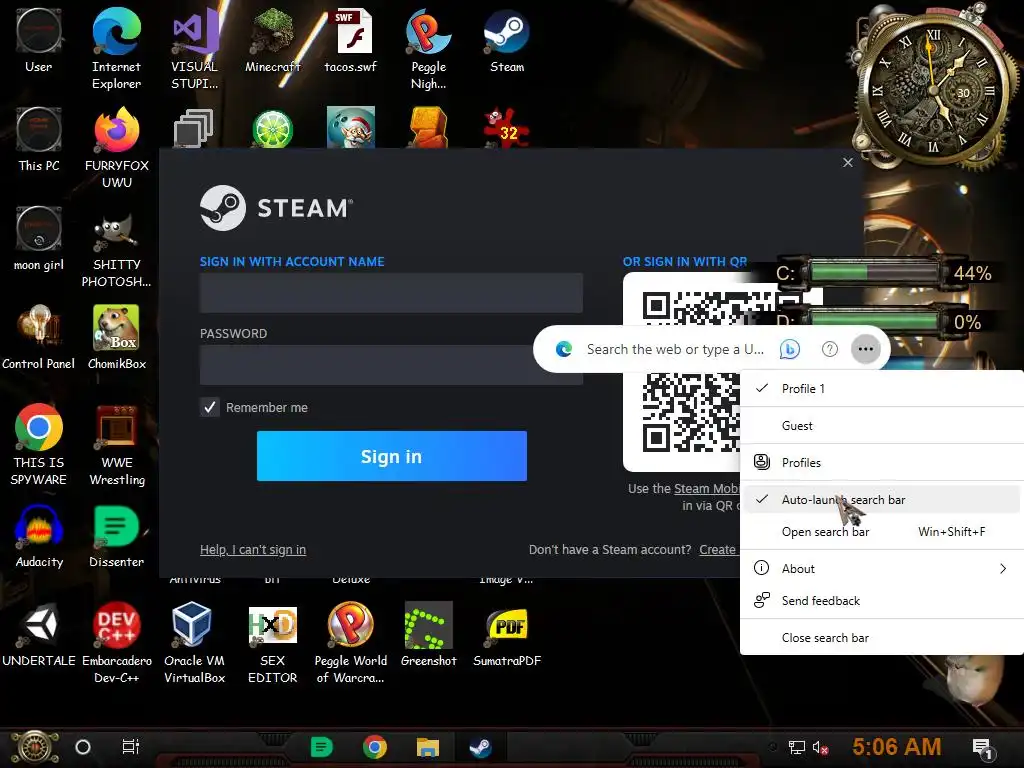Click the help question mark icon in search bar
Viewport: 1024px width, 768px height.
coord(829,349)
